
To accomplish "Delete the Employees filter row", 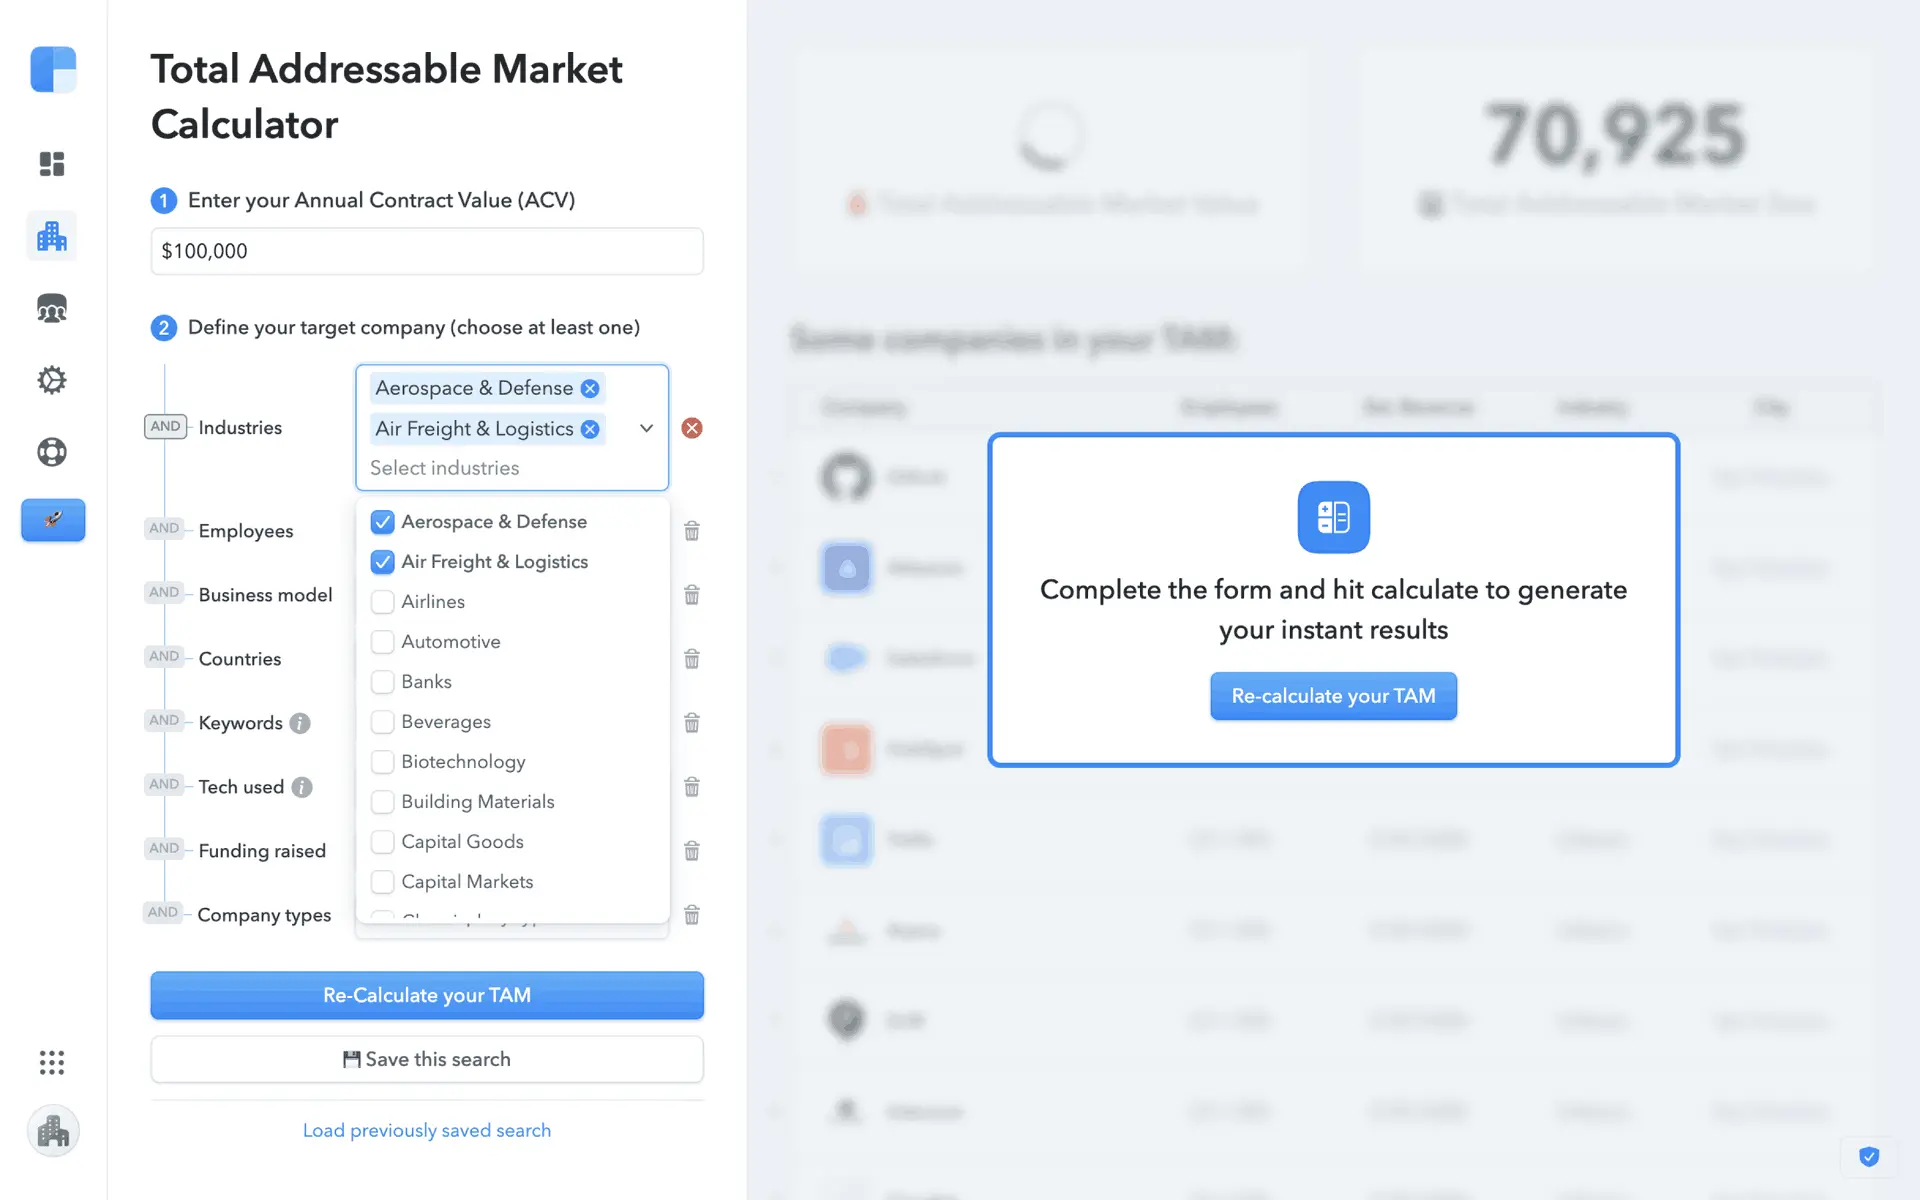I will coord(691,531).
